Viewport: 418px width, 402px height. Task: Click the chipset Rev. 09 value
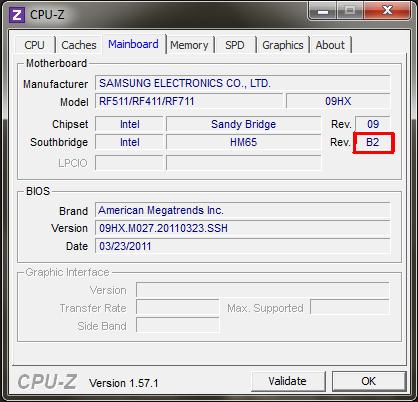point(373,124)
